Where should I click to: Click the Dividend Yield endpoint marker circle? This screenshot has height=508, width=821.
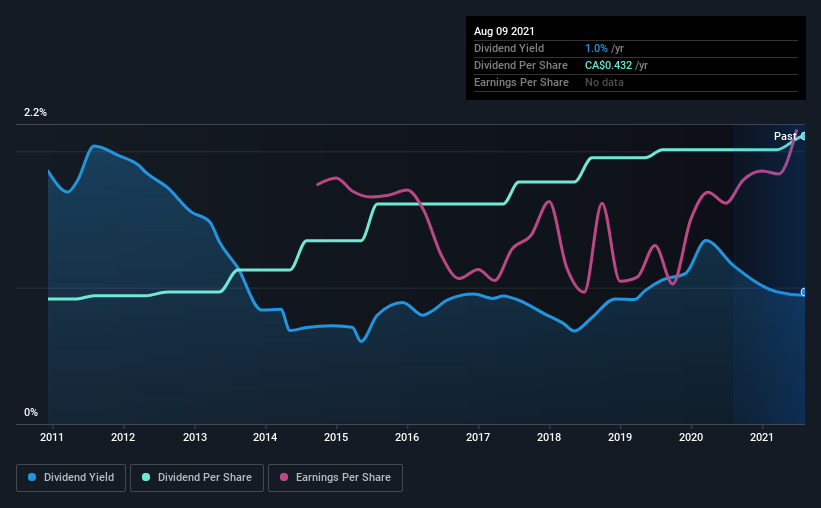click(x=803, y=292)
